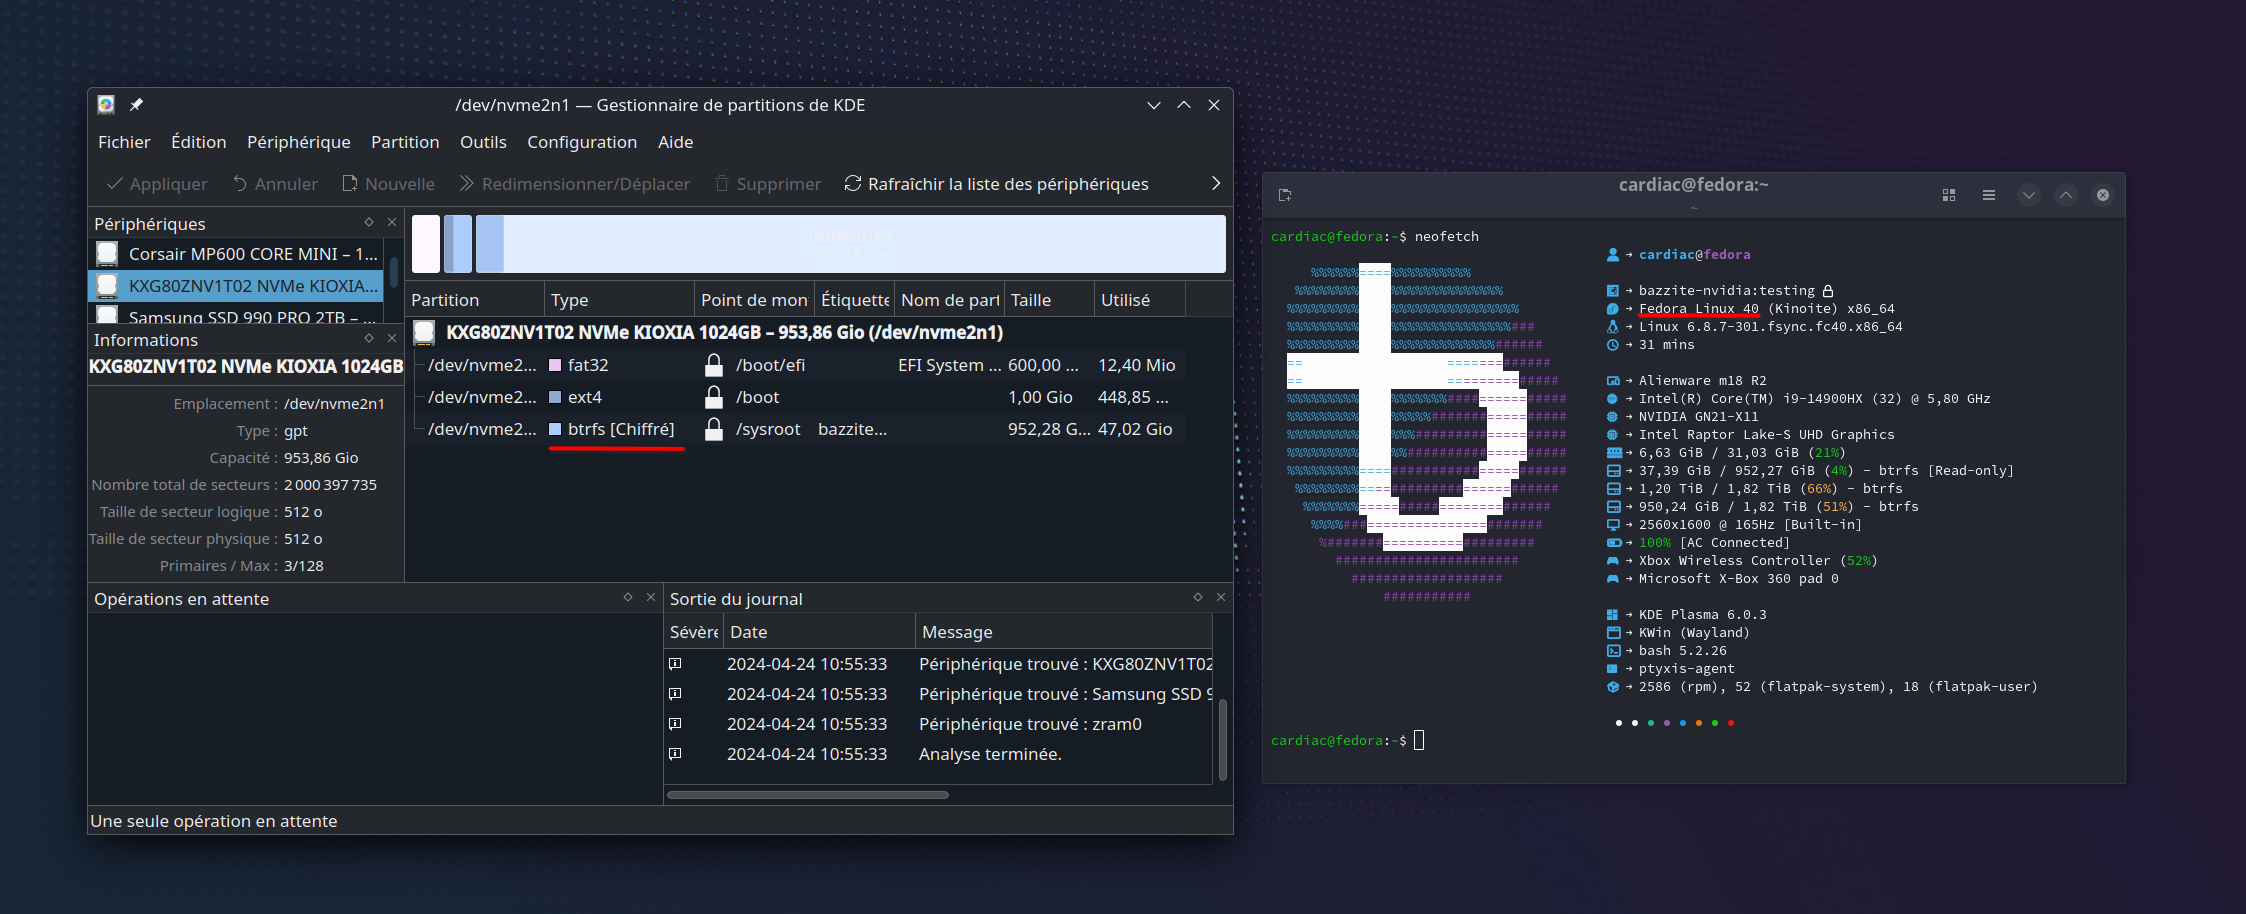Toggle the pin icon in the window titlebar
The height and width of the screenshot is (914, 2246).
click(x=136, y=104)
